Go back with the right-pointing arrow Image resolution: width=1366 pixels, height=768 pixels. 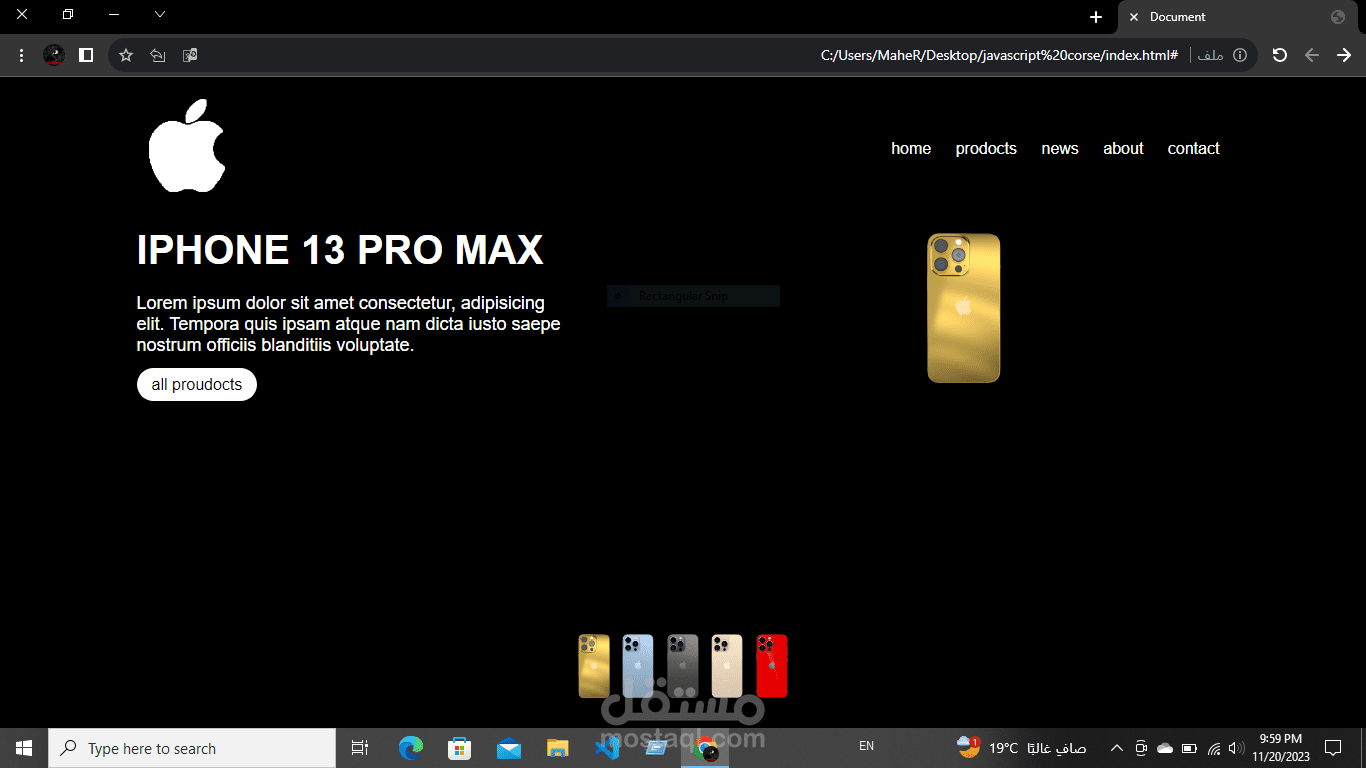pos(1344,56)
